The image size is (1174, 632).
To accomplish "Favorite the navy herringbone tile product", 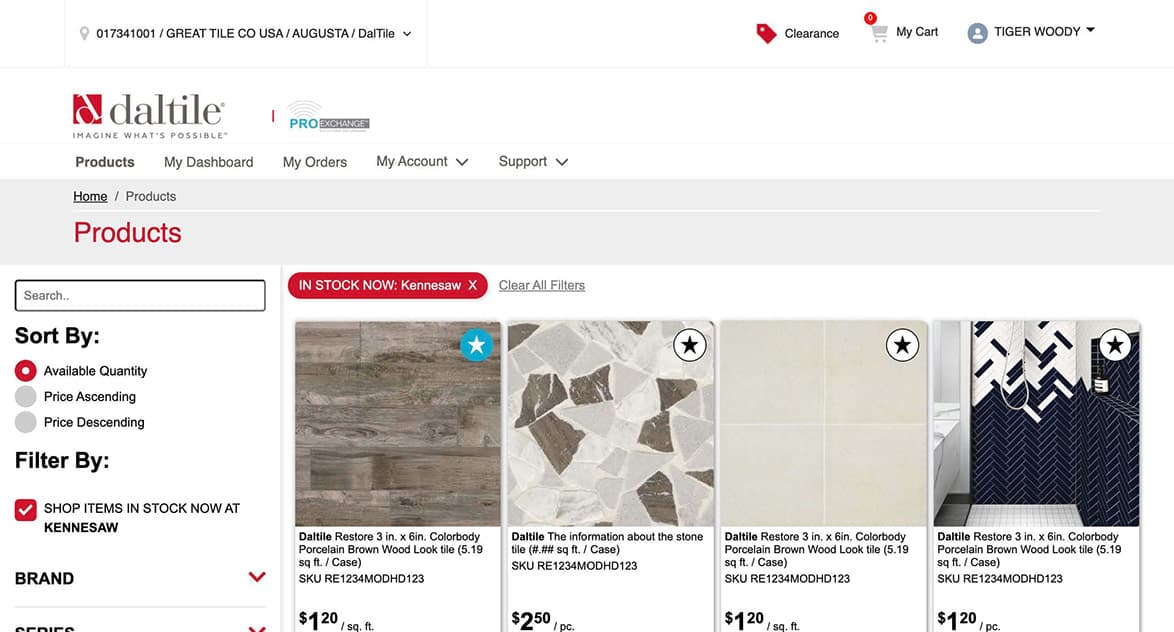I will [x=1115, y=345].
